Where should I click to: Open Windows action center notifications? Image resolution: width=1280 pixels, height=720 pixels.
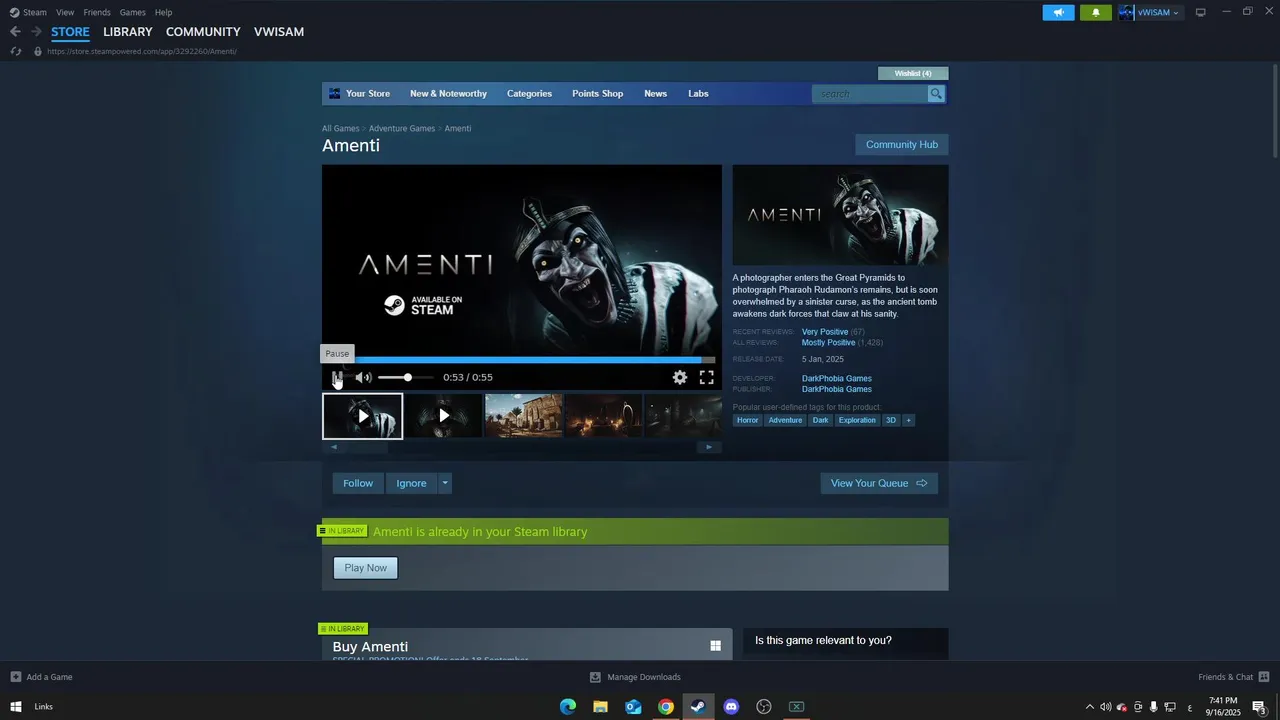click(x=1259, y=707)
